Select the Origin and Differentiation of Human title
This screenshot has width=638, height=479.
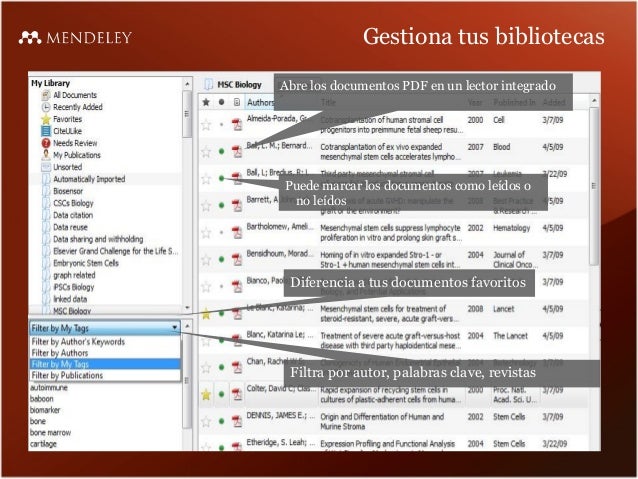382,422
